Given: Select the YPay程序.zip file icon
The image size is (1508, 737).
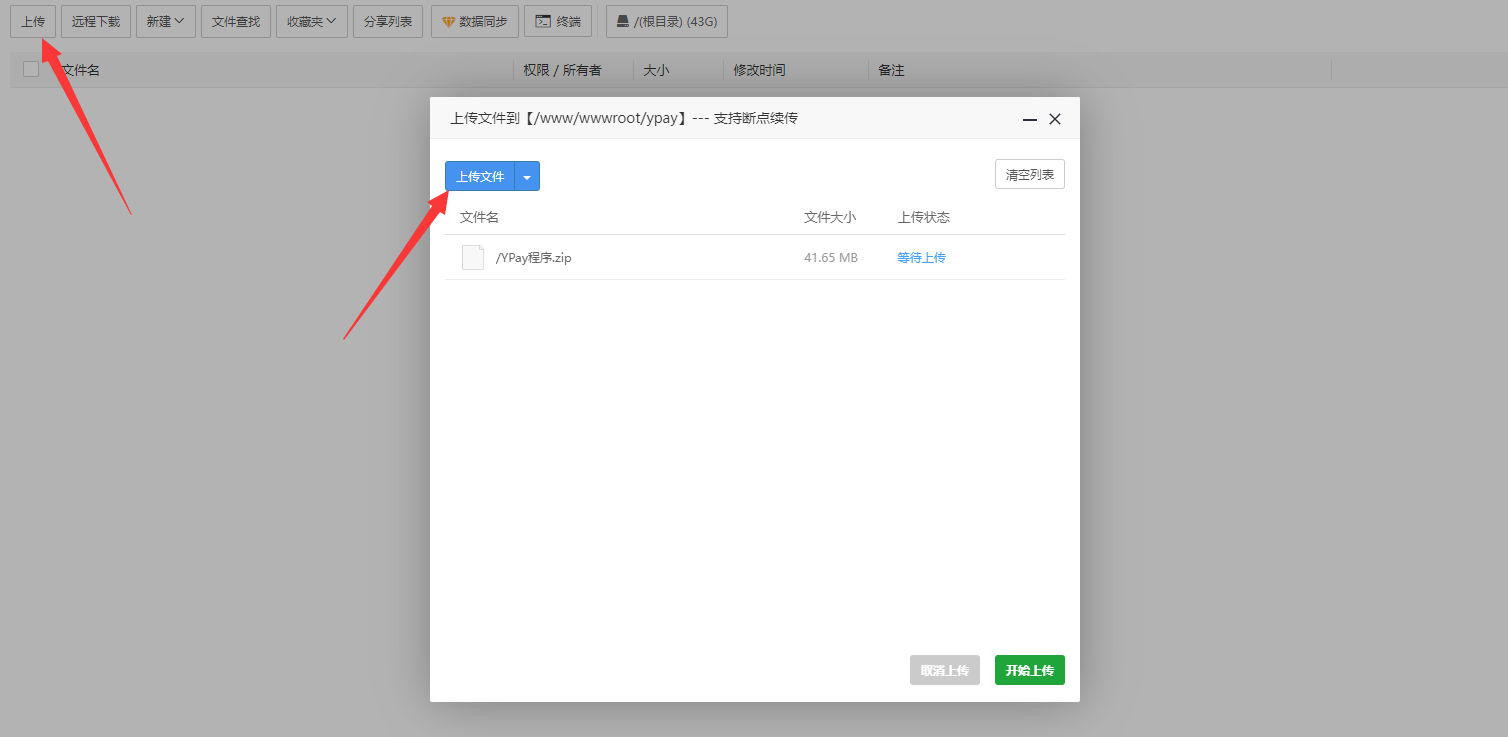Looking at the screenshot, I should click(x=472, y=257).
